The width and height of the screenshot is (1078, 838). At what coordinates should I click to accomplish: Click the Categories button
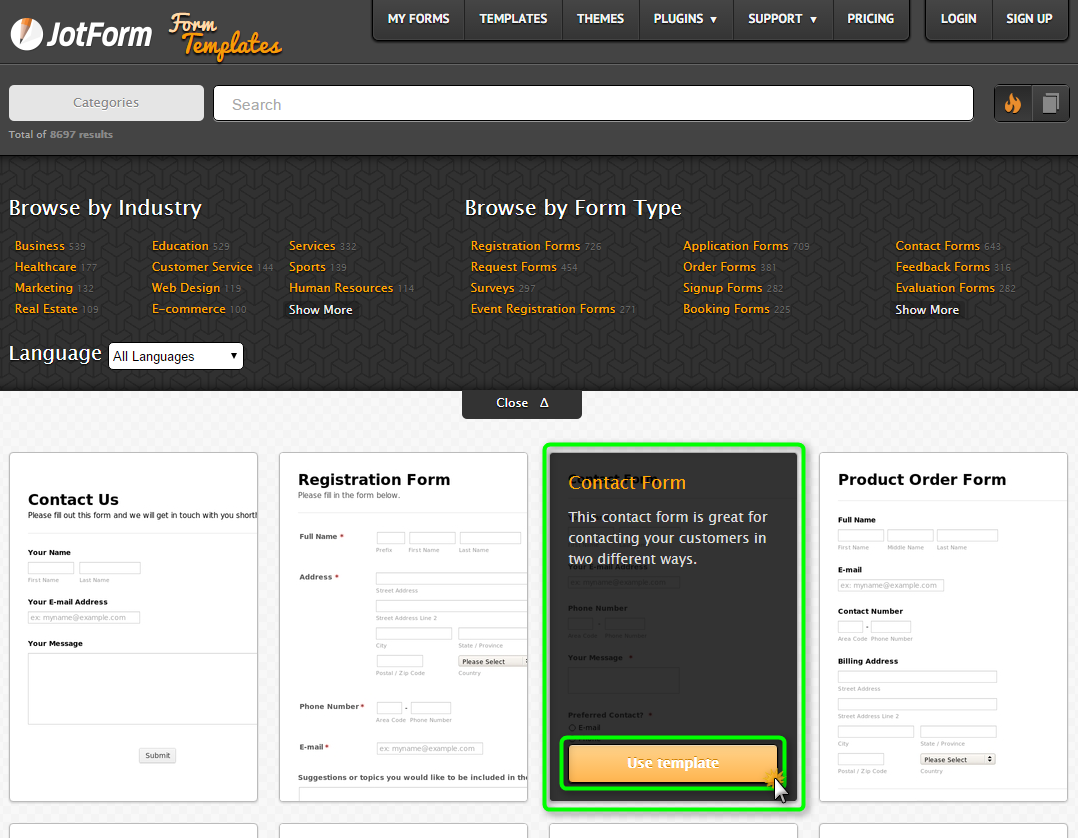pyautogui.click(x=106, y=103)
